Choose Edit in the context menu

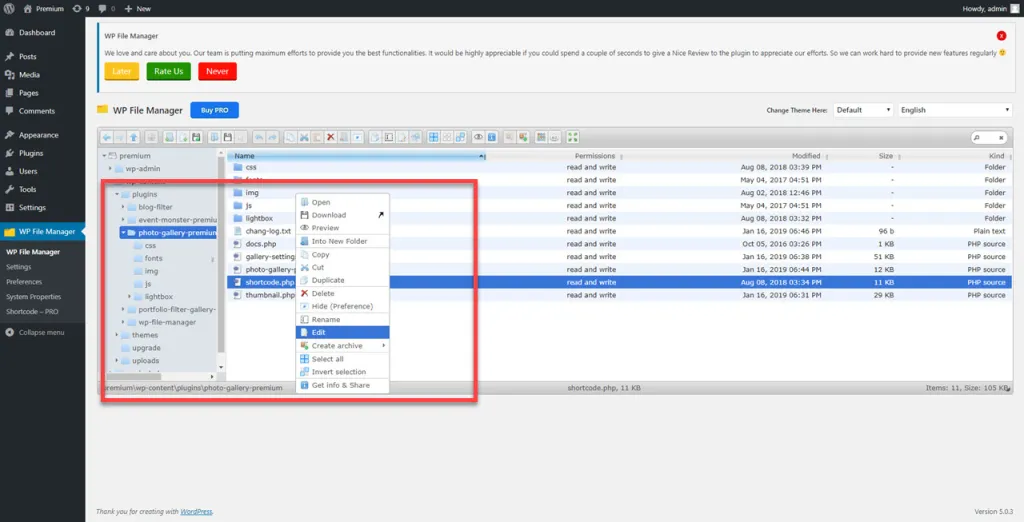tap(342, 333)
